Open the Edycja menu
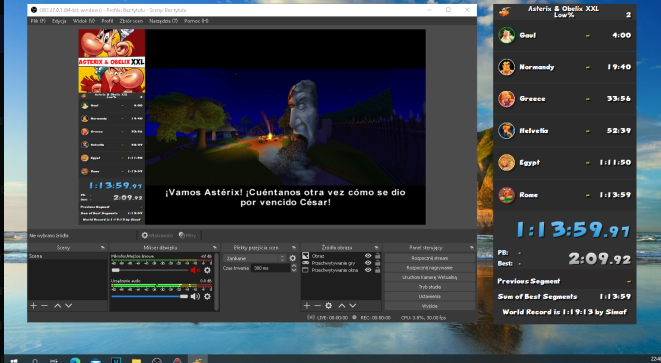Viewport: 661px width, 363px height. (x=59, y=21)
